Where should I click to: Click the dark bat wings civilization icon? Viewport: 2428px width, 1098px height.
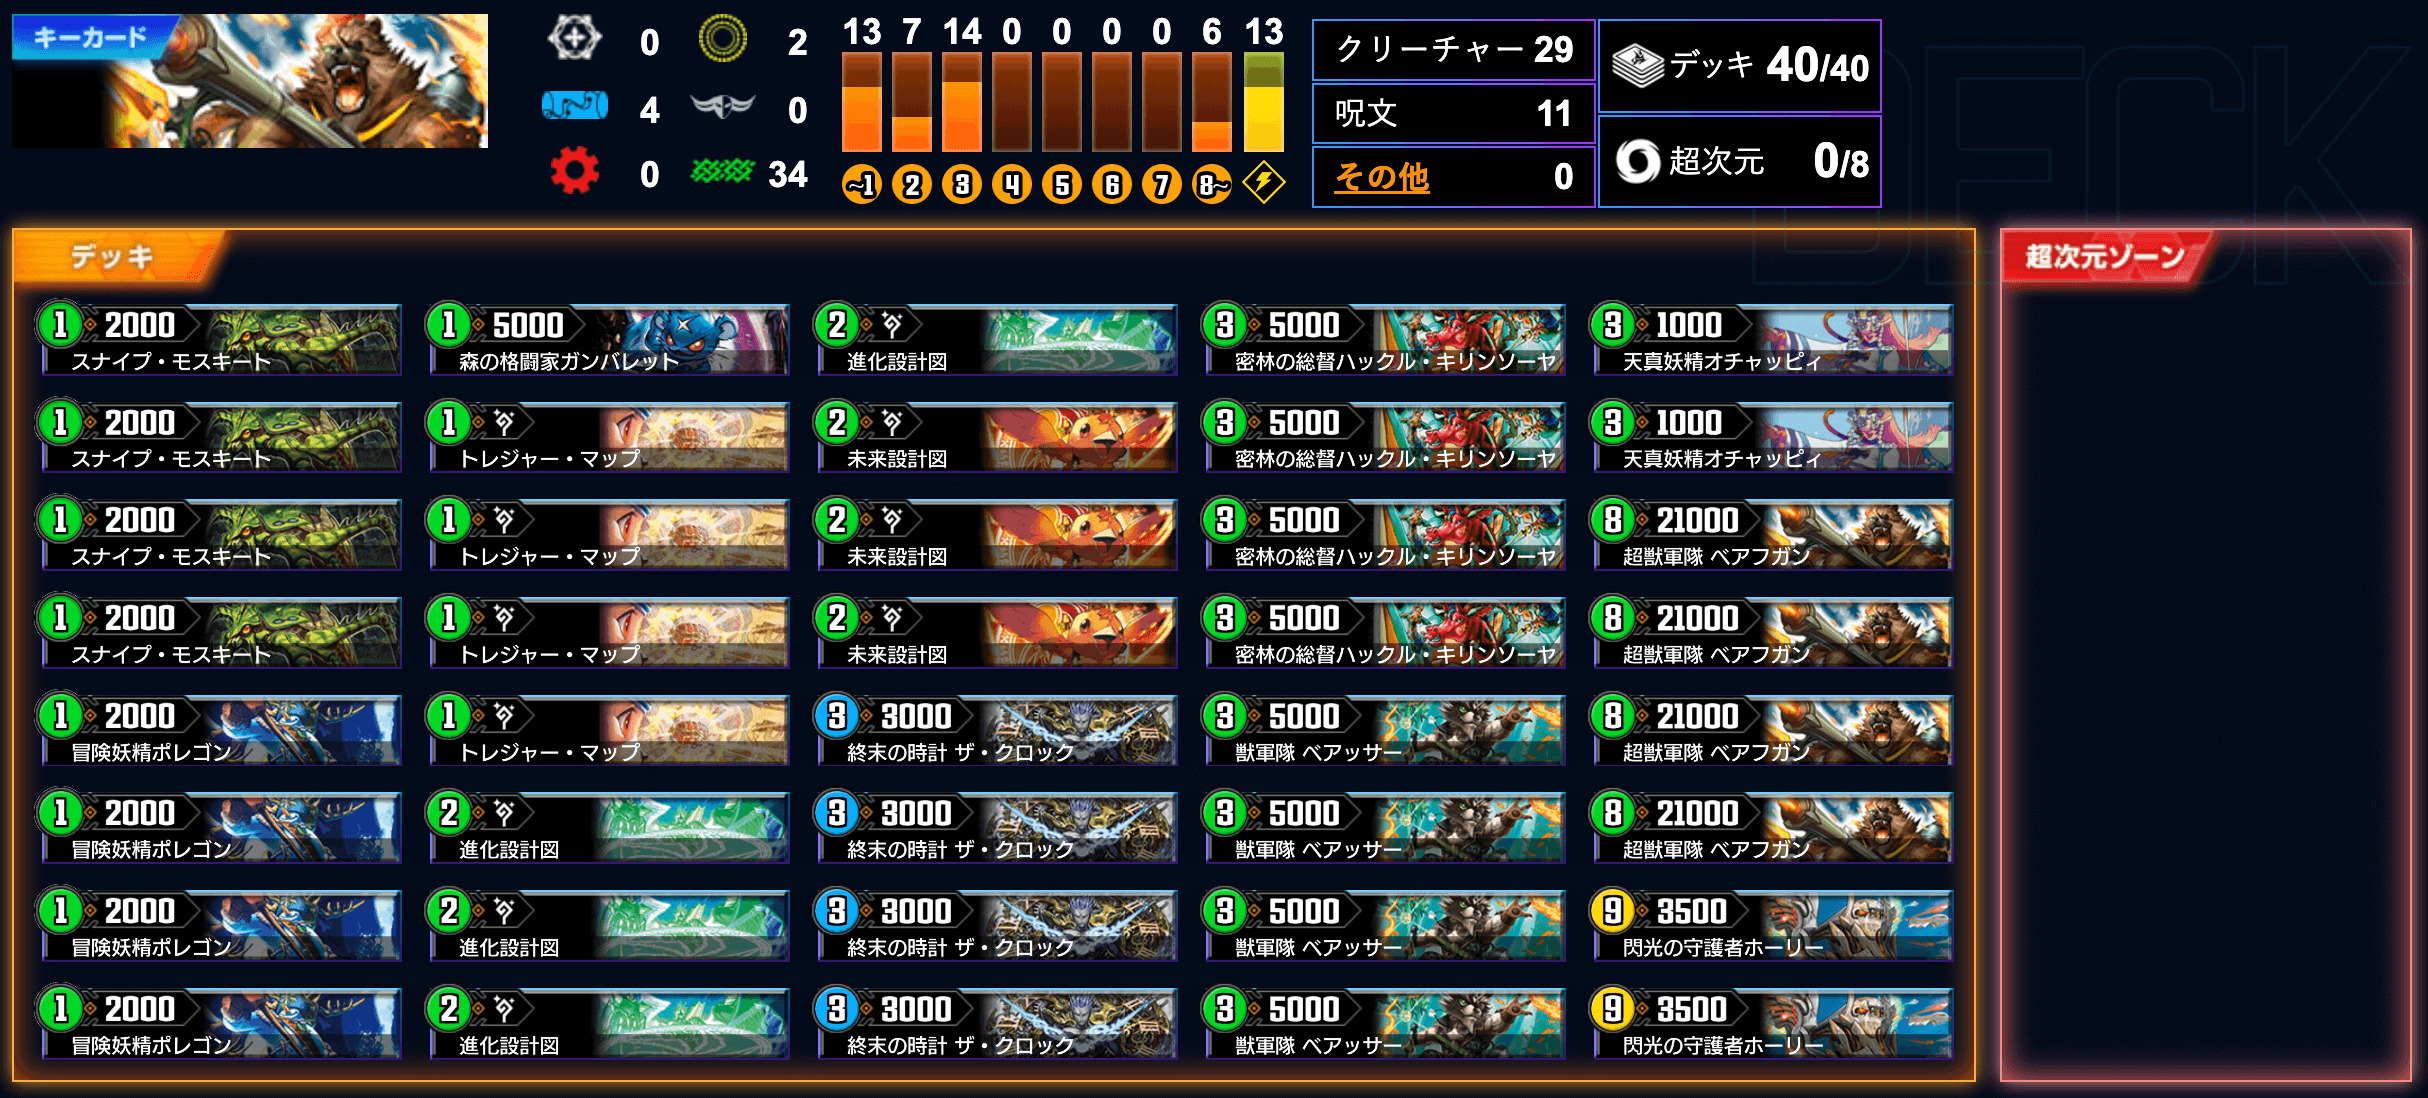point(723,105)
